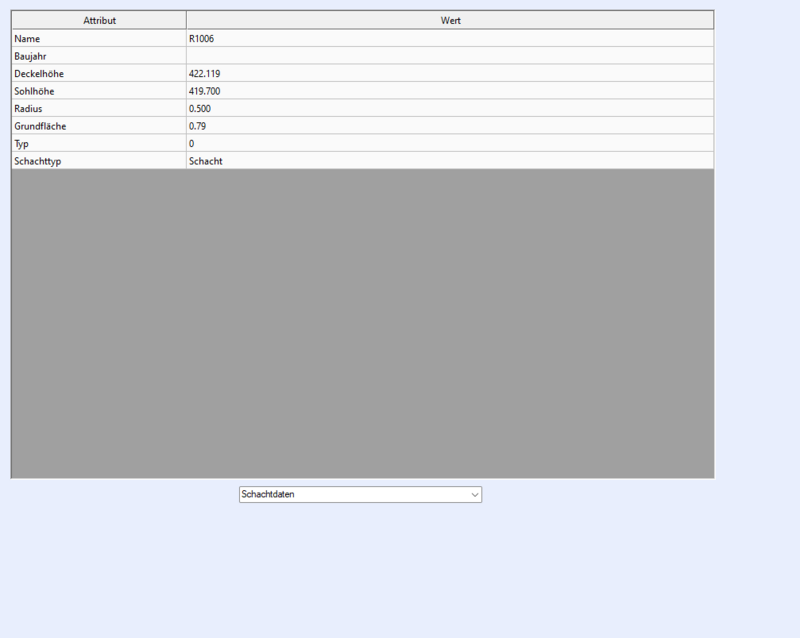Viewport: 800px width, 638px height.
Task: Open the Schachtdaten dropdown
Action: pos(360,494)
